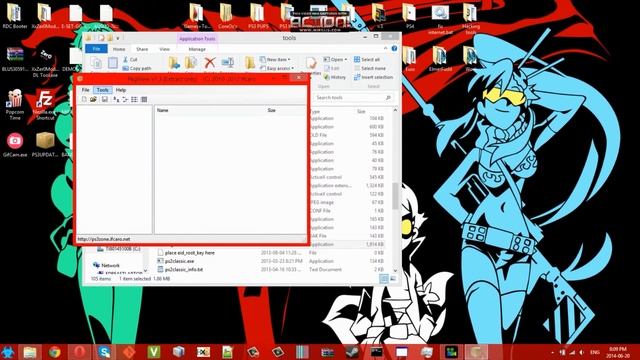The image size is (640, 360).
Task: Open the File menu in the PKG viewer
Action: coord(85,90)
